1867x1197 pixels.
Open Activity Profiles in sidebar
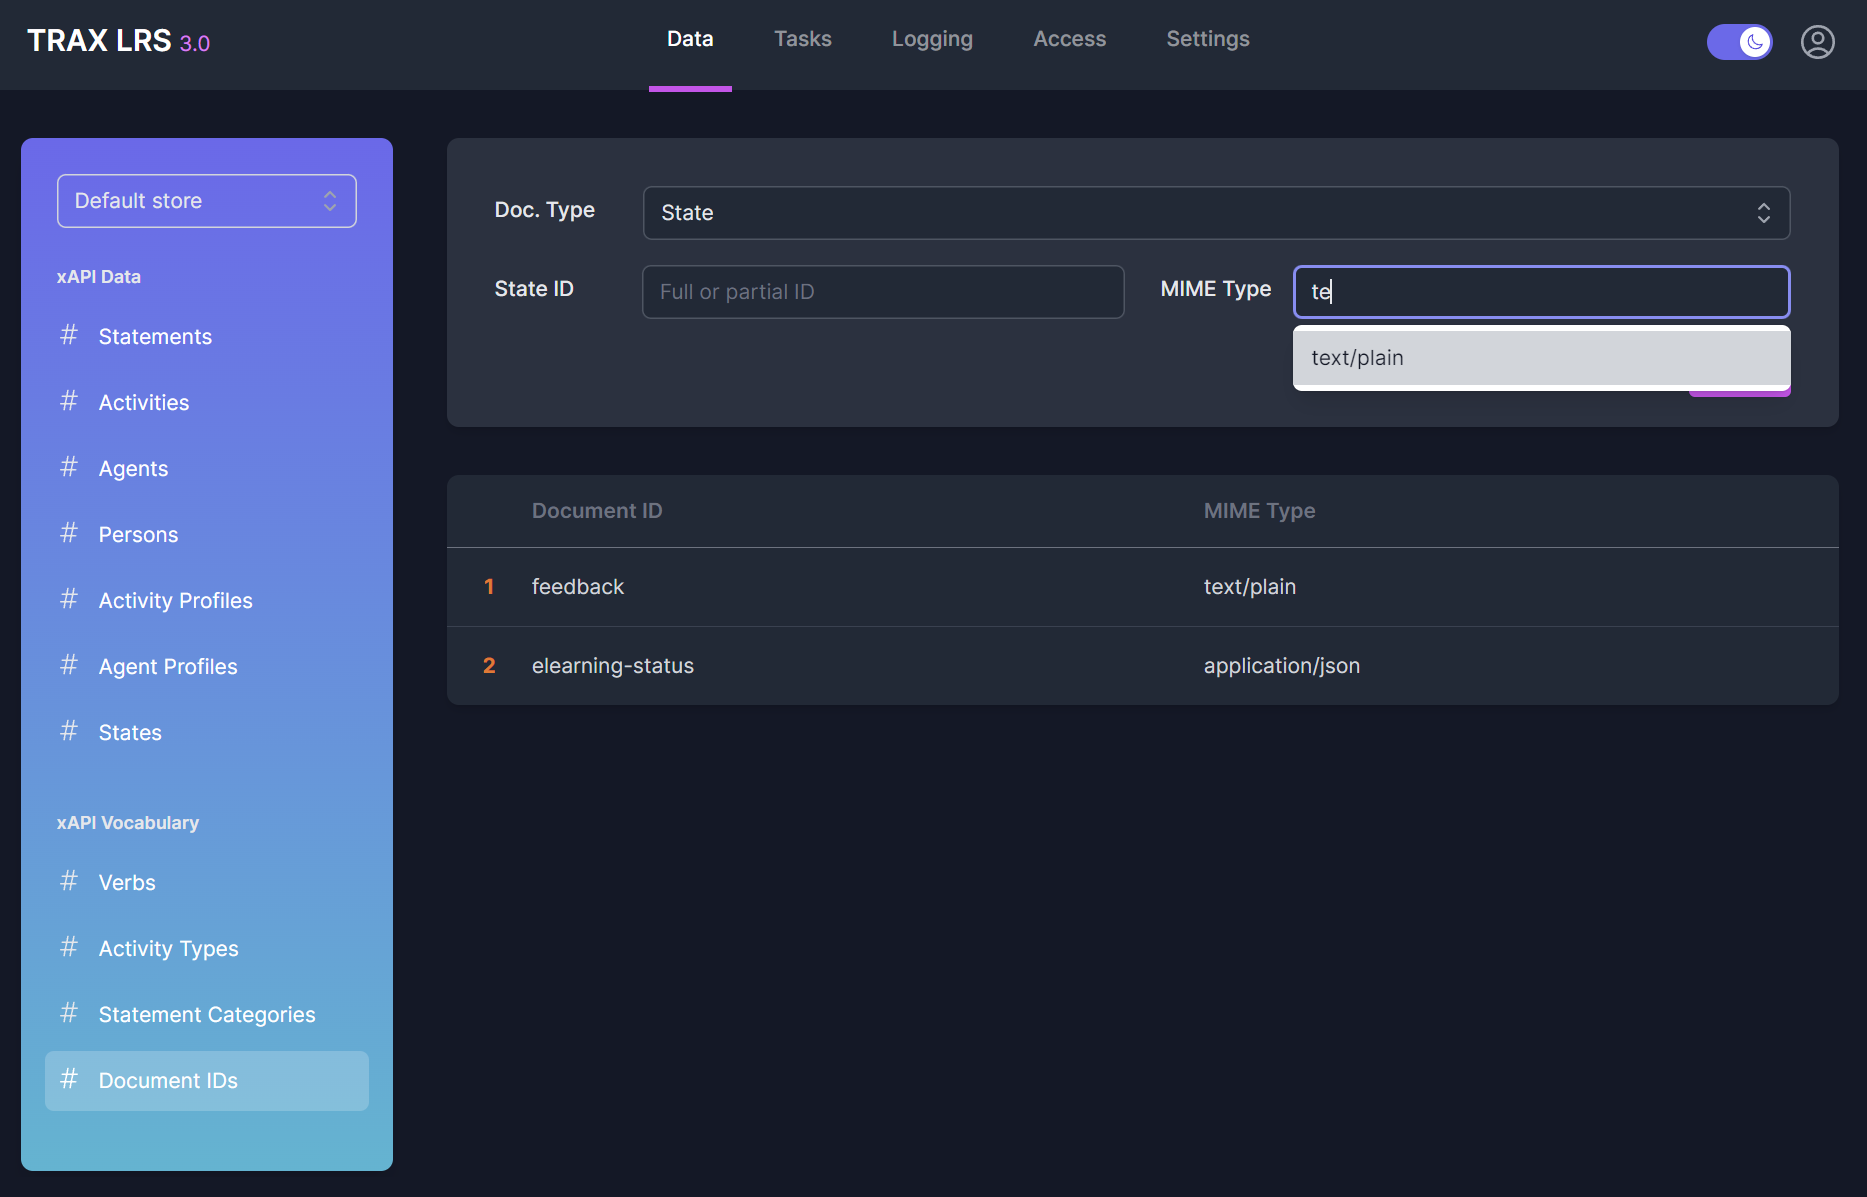(x=175, y=600)
